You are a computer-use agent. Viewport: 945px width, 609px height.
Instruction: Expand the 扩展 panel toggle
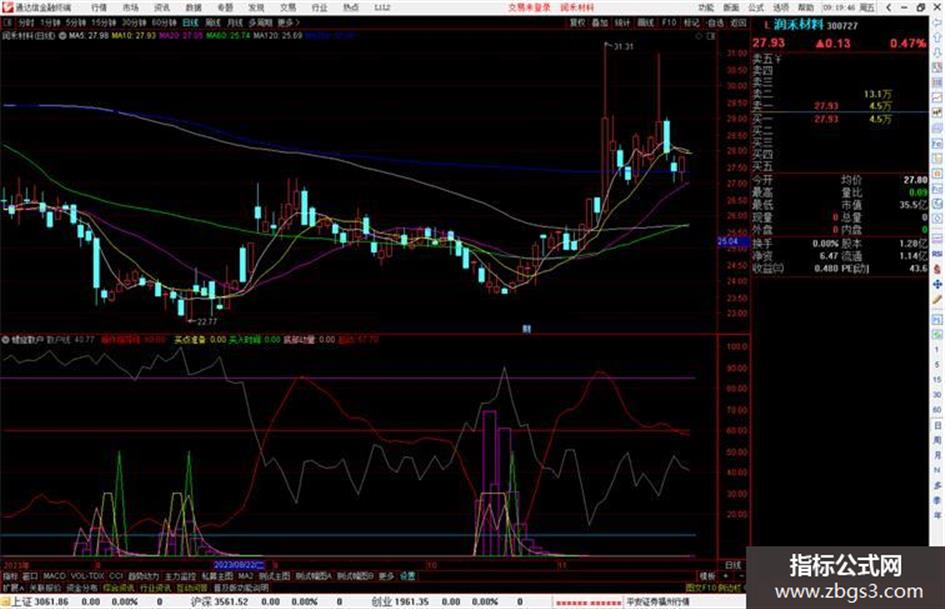[x=13, y=587]
